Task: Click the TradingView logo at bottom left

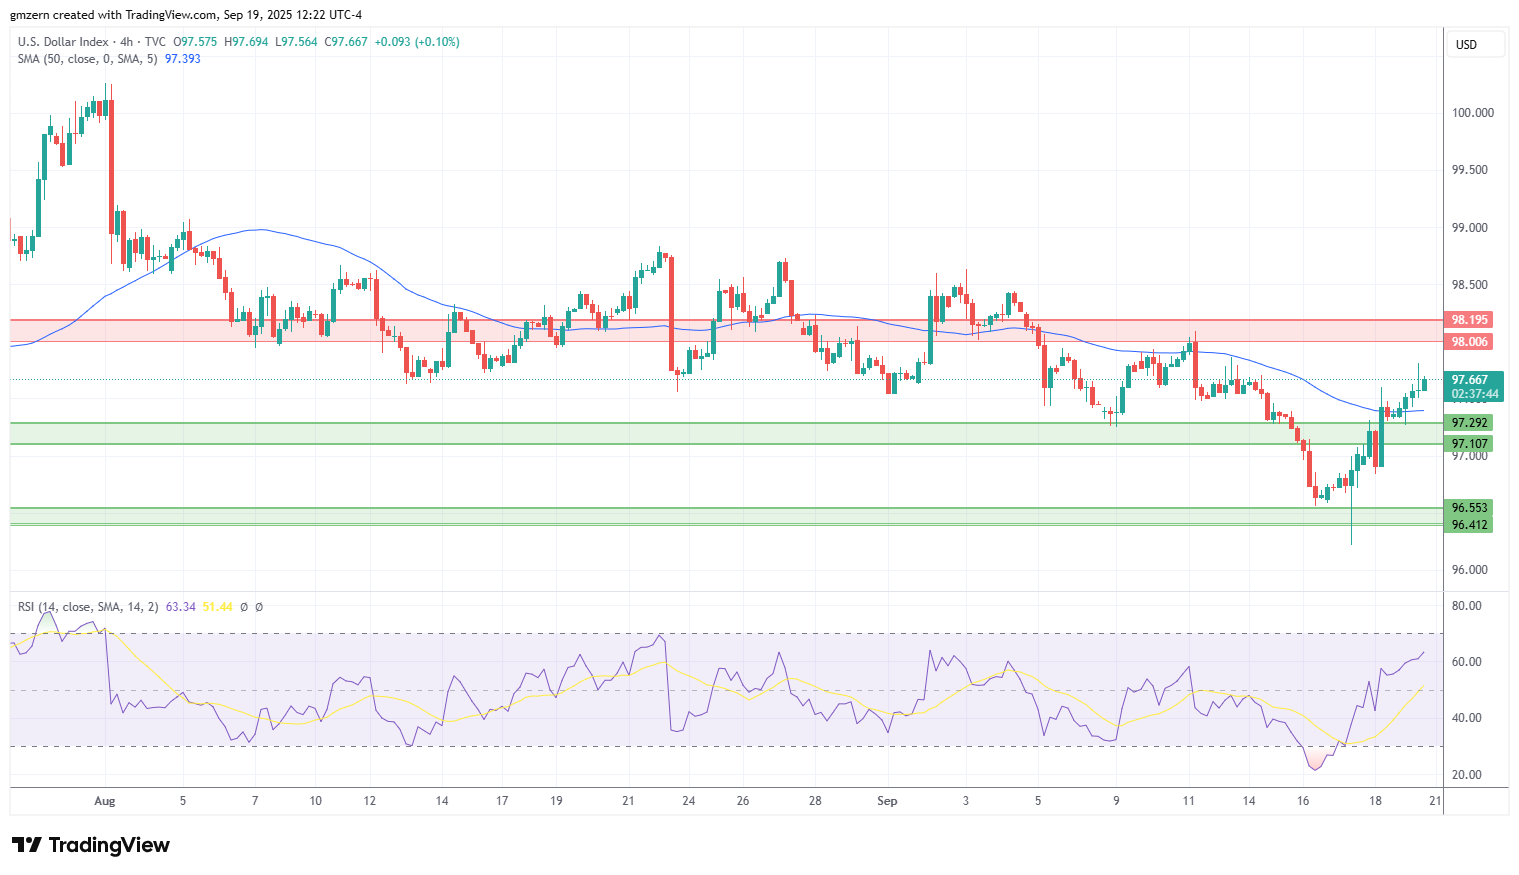Action: 91,845
